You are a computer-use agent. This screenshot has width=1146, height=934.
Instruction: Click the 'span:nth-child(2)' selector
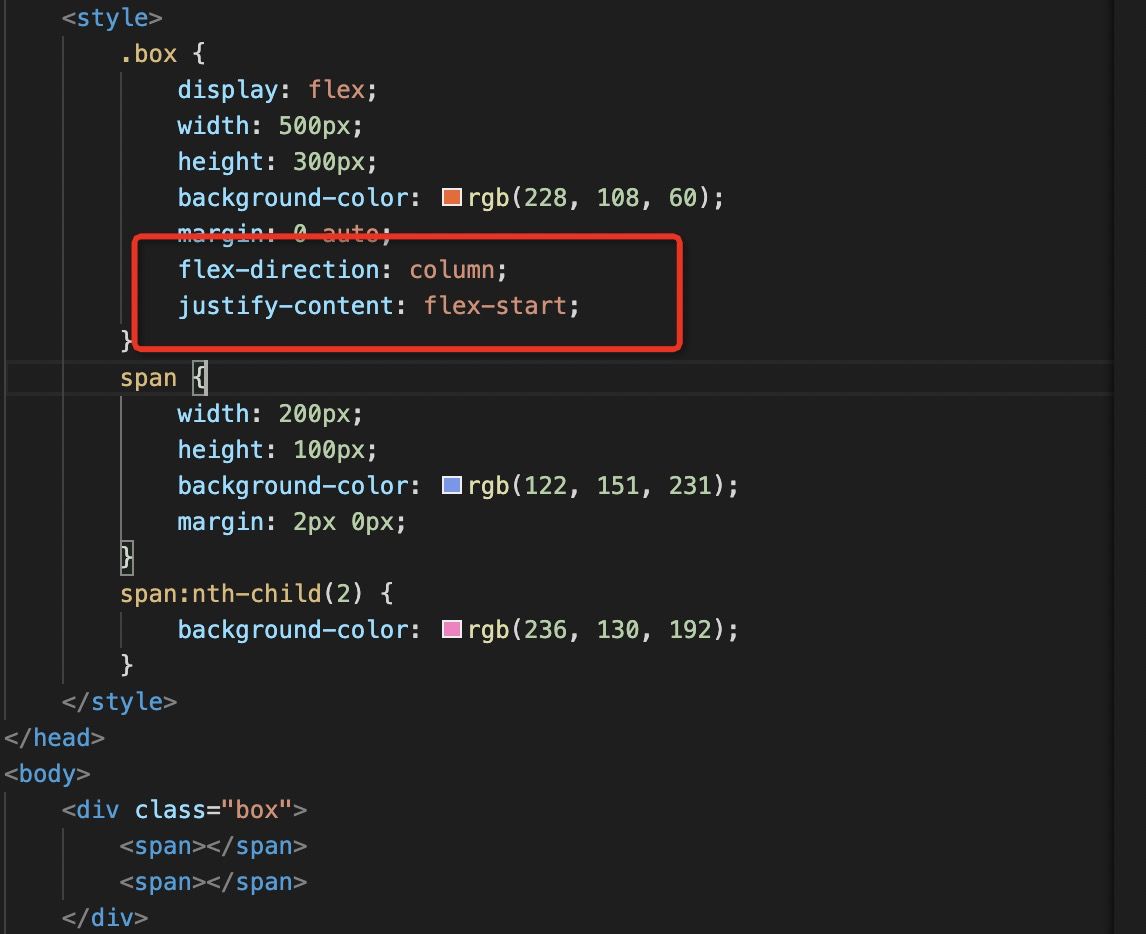click(x=241, y=593)
